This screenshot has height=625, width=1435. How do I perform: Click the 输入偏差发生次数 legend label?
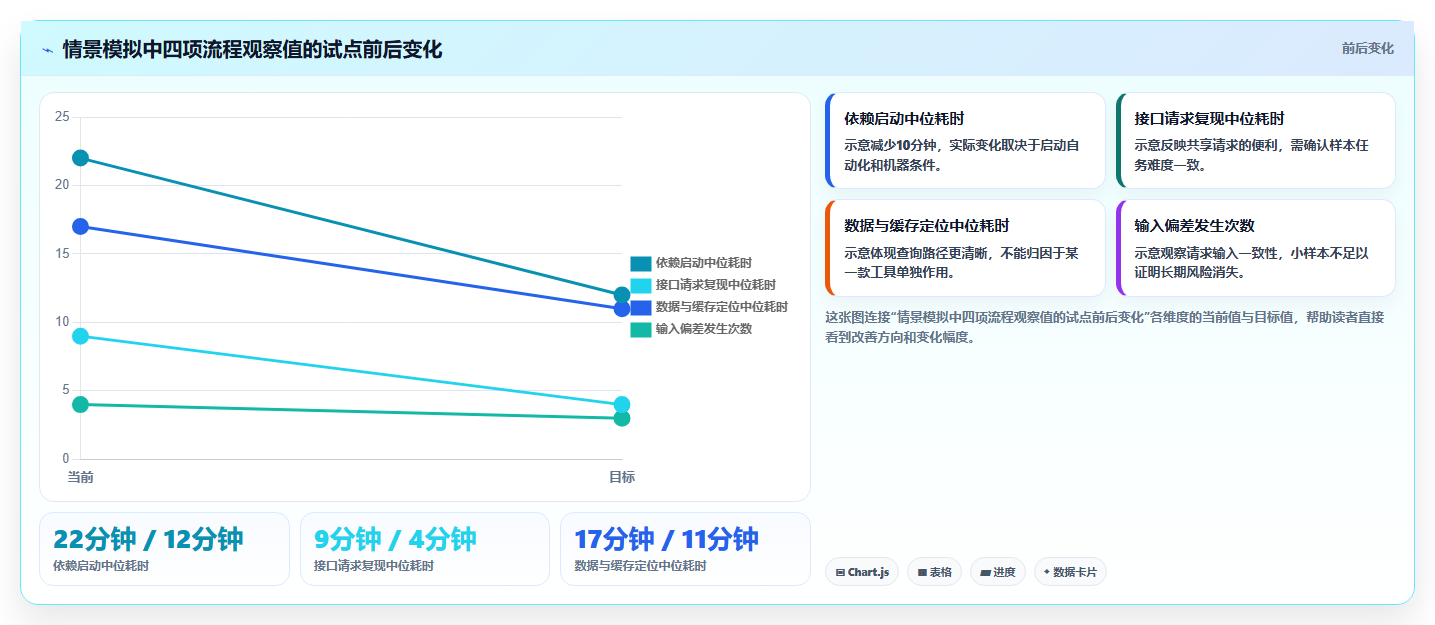coord(704,329)
